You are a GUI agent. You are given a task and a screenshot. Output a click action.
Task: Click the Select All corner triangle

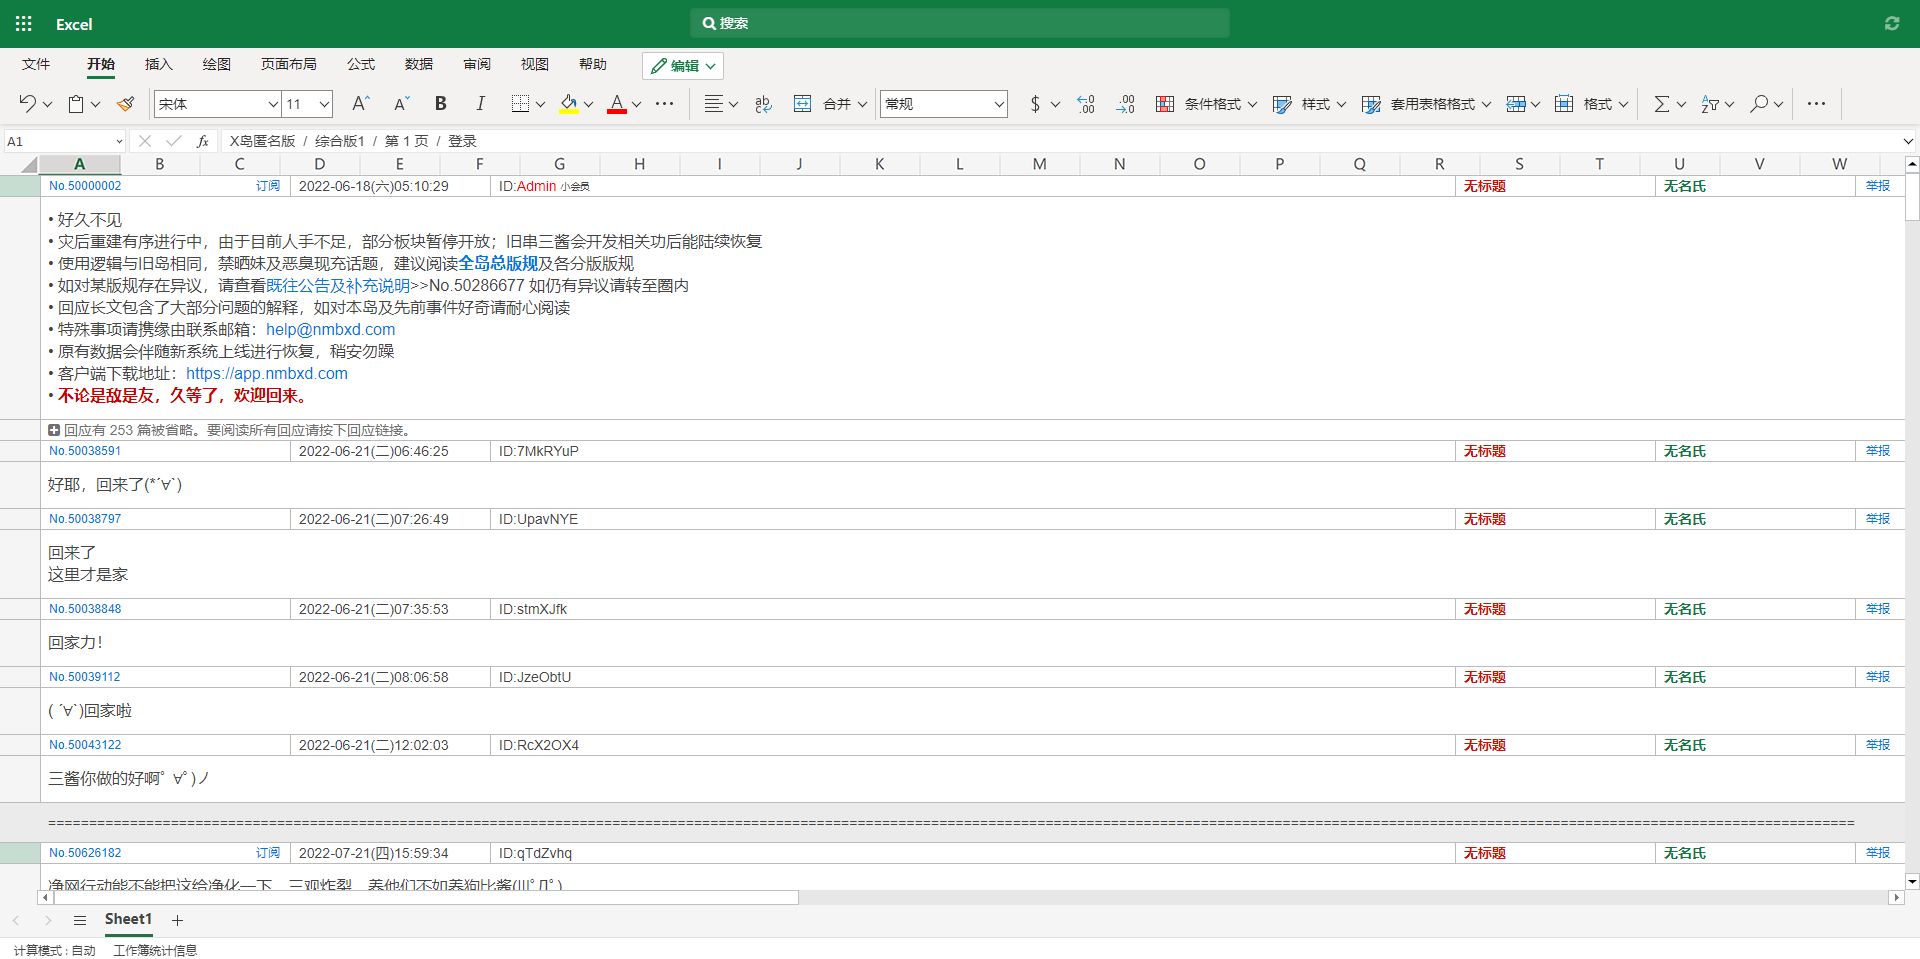29,164
